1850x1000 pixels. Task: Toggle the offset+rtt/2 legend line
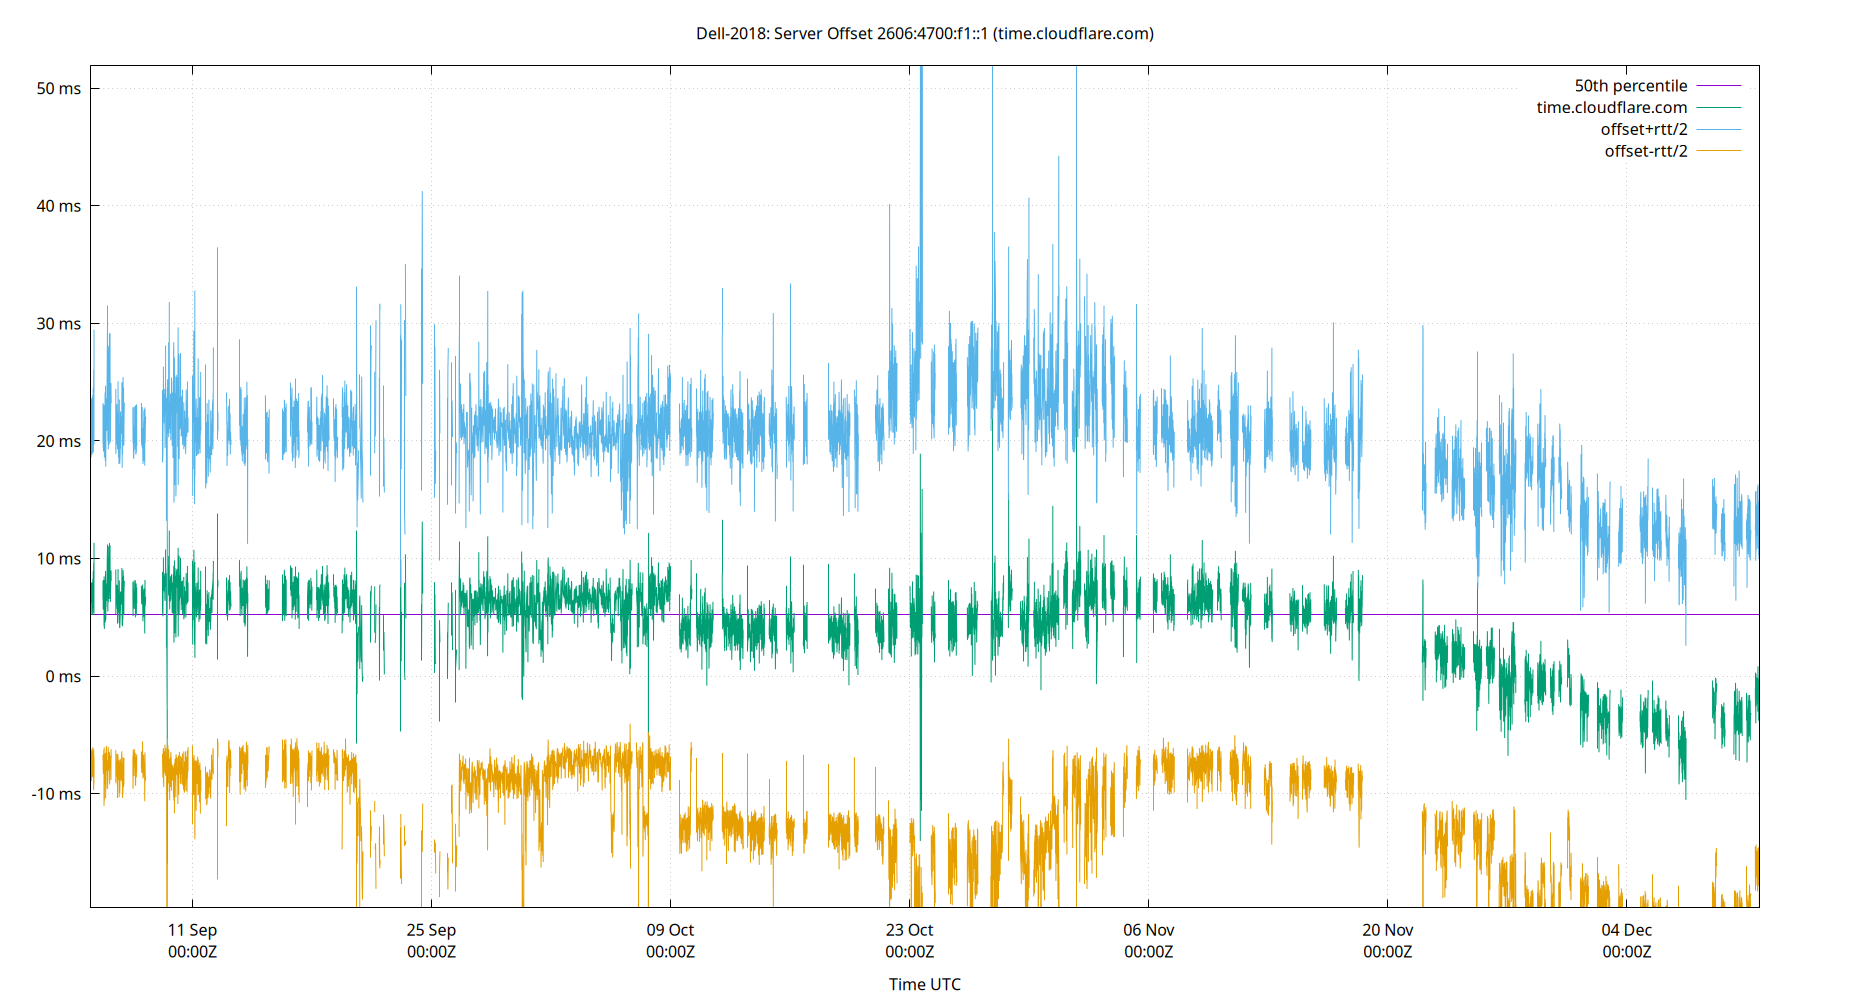1643,129
